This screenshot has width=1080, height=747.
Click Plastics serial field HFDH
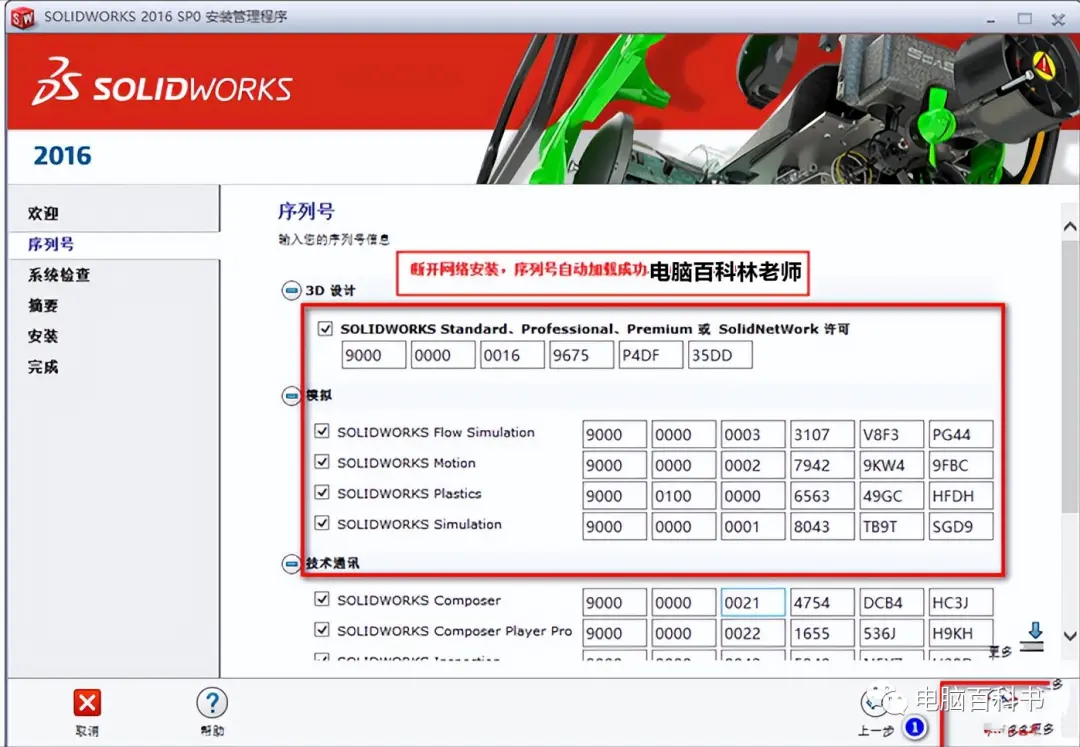961,496
